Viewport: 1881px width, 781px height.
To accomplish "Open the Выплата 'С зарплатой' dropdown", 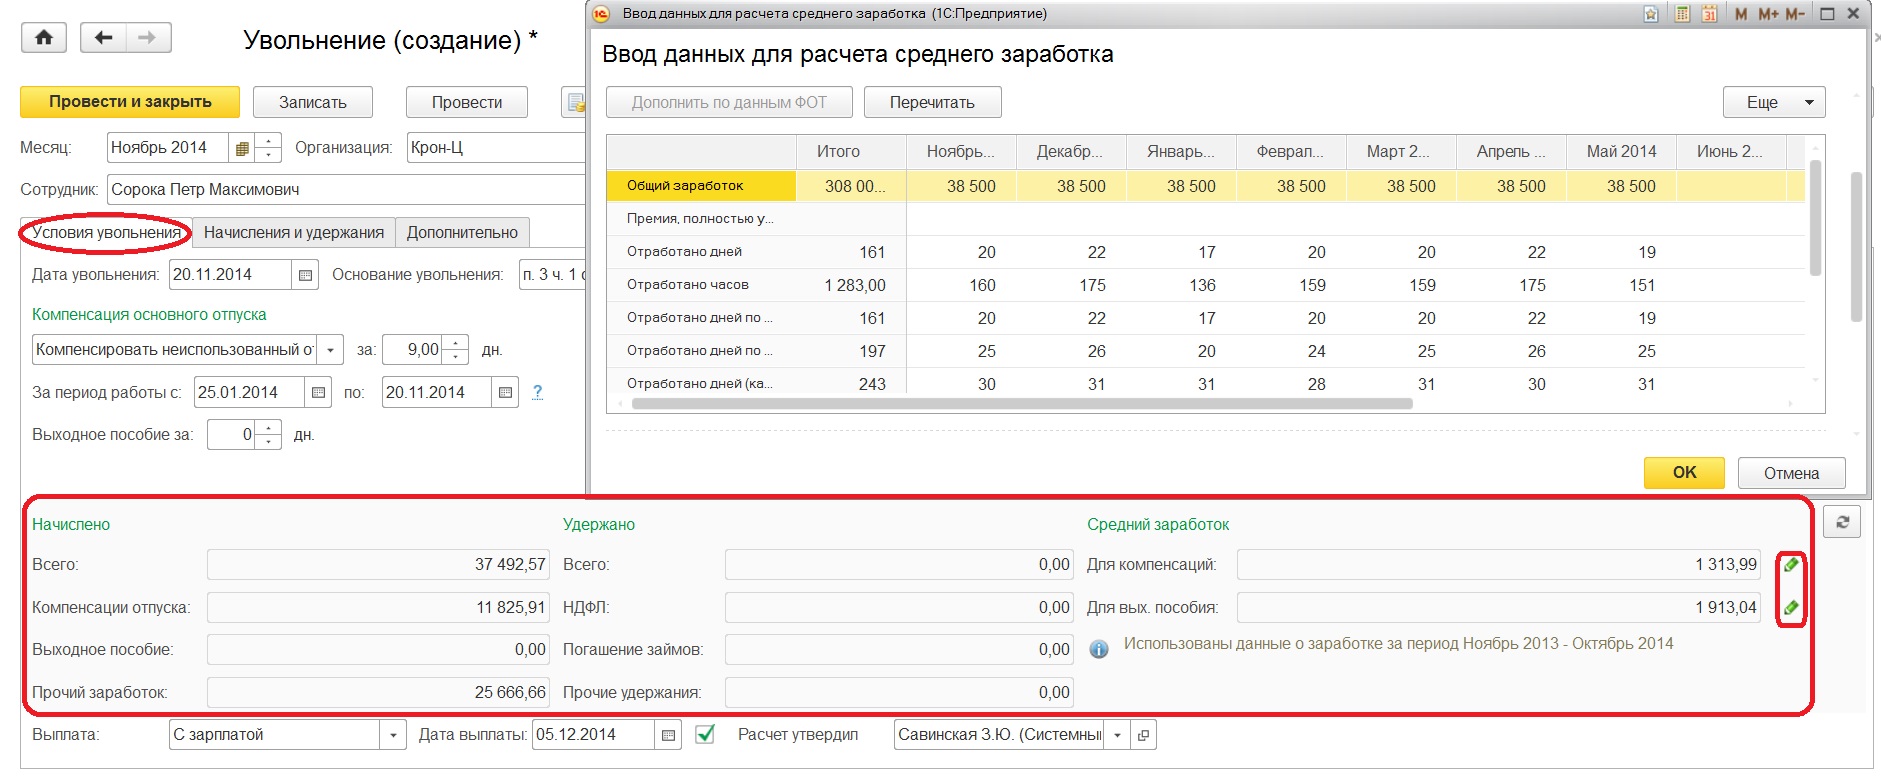I will point(394,735).
